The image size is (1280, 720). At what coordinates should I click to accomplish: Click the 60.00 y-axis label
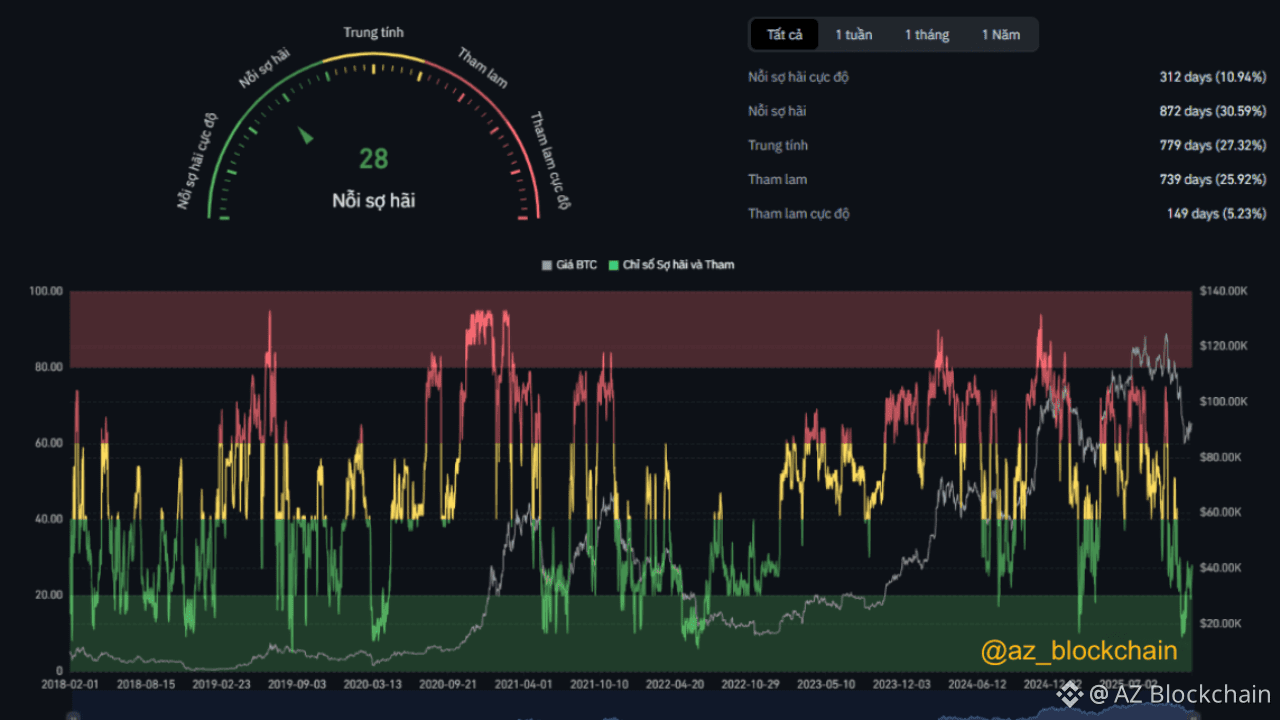point(49,443)
